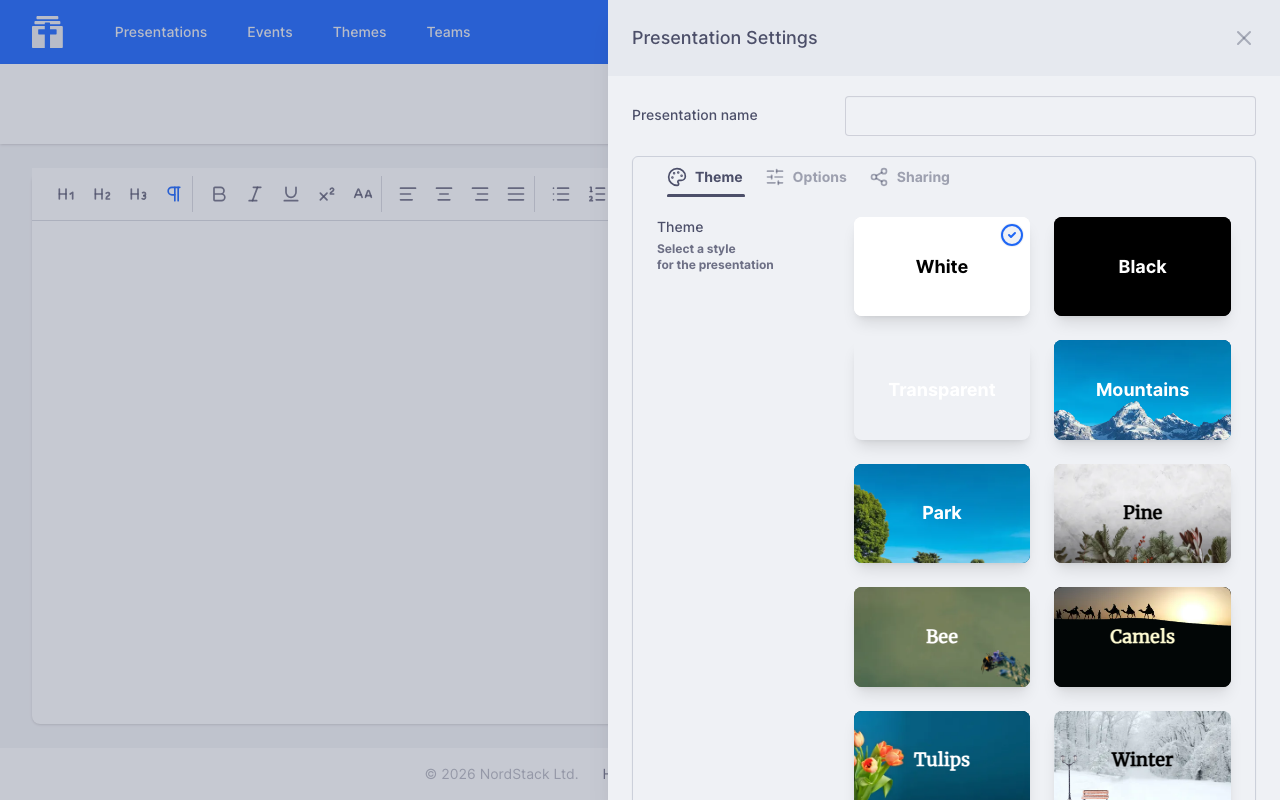Screen dimensions: 1280x800
Task: Open the Presentations menu
Action: [x=161, y=32]
